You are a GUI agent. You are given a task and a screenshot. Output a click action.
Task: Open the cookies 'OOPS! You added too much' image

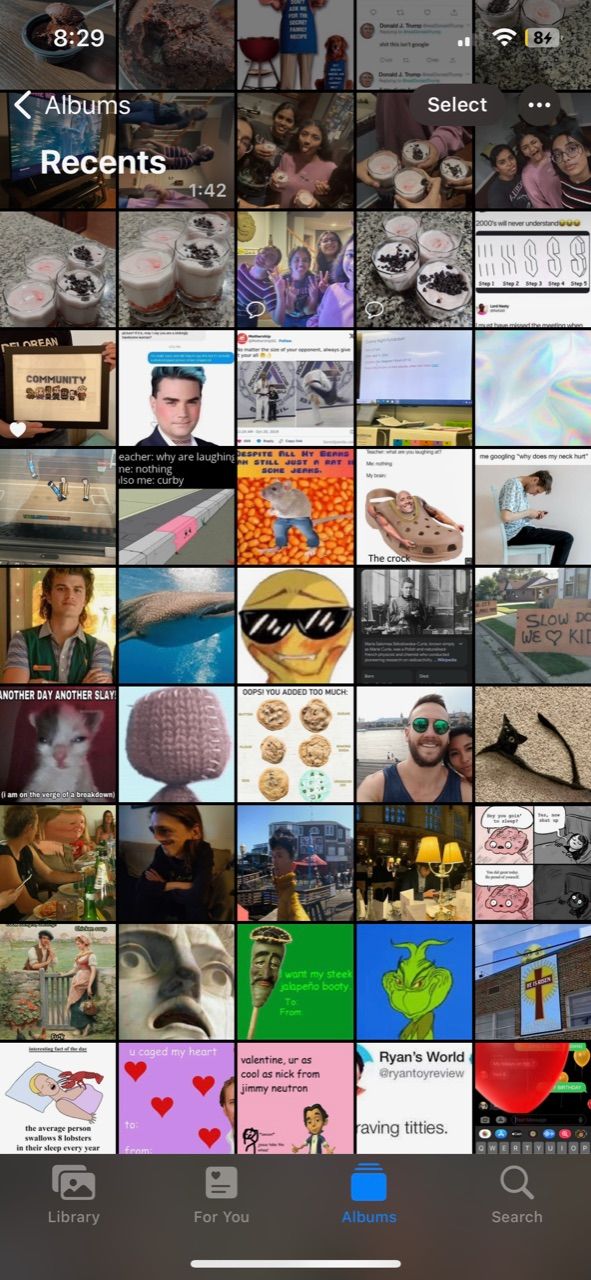tap(295, 744)
